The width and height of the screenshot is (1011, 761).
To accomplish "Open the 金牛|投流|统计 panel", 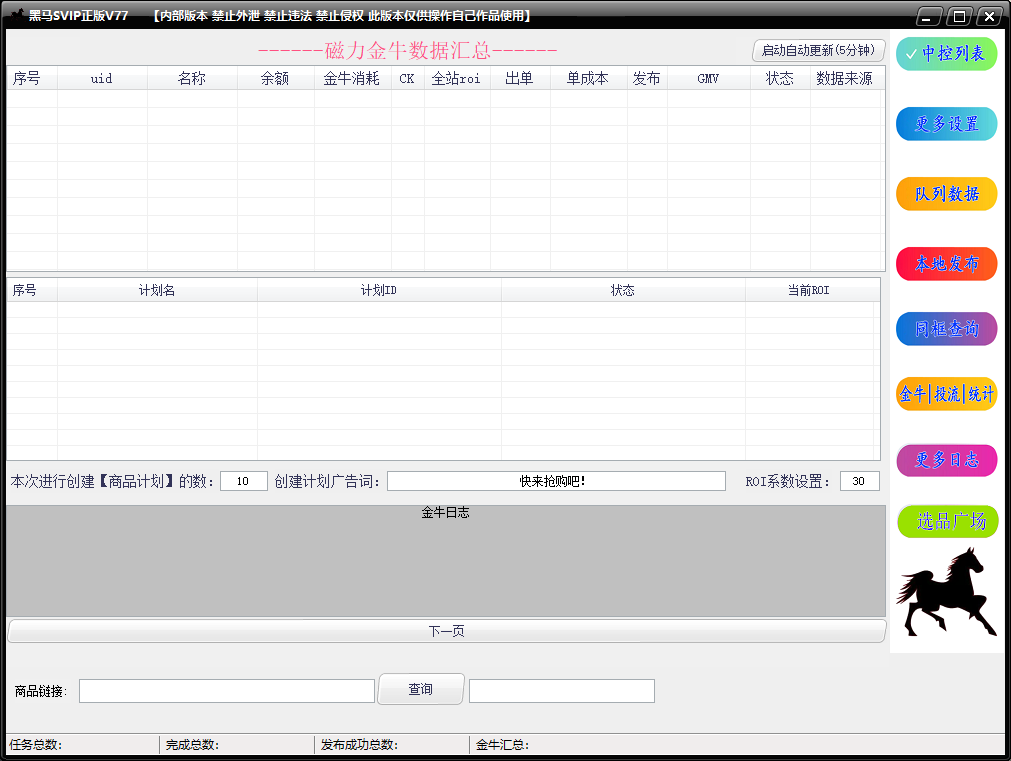I will (x=945, y=394).
